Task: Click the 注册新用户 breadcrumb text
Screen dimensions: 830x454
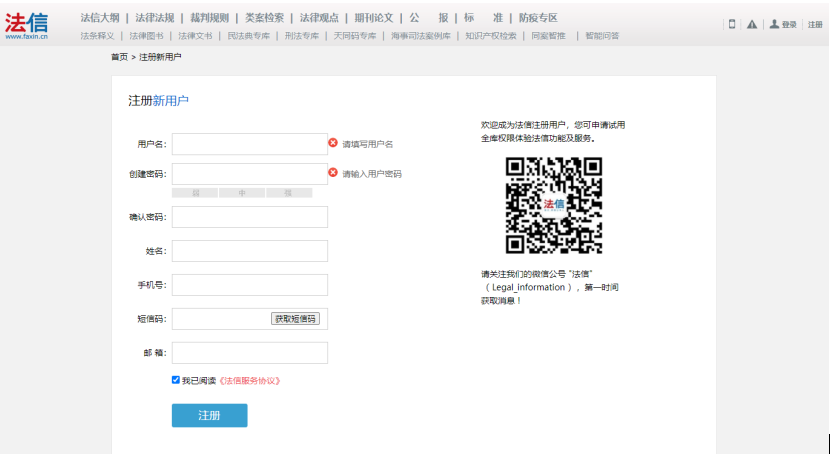Action: [160, 57]
